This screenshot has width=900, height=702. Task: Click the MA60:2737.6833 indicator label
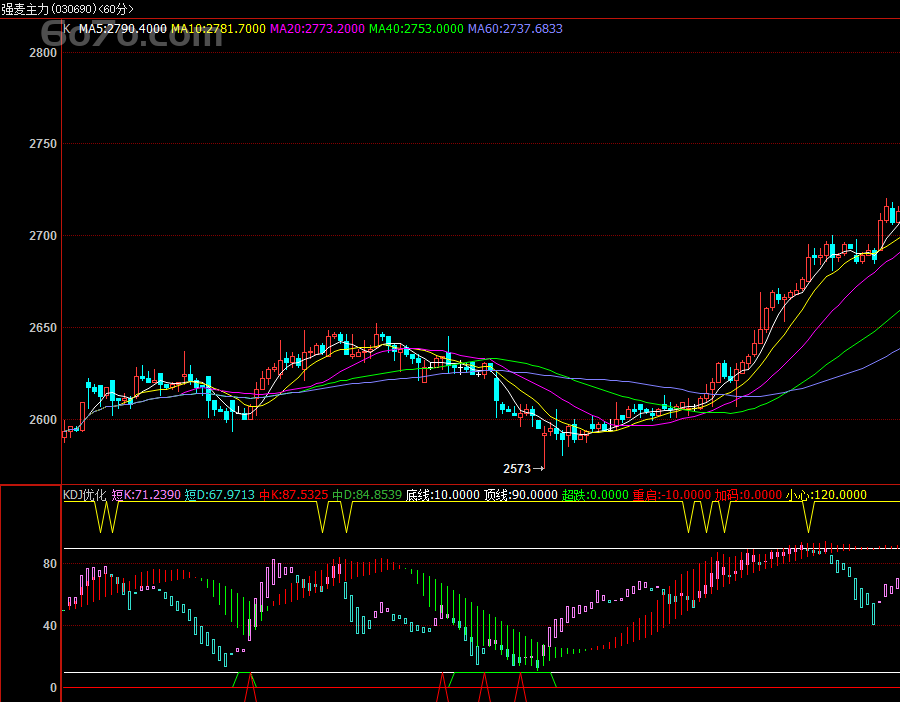coord(515,29)
